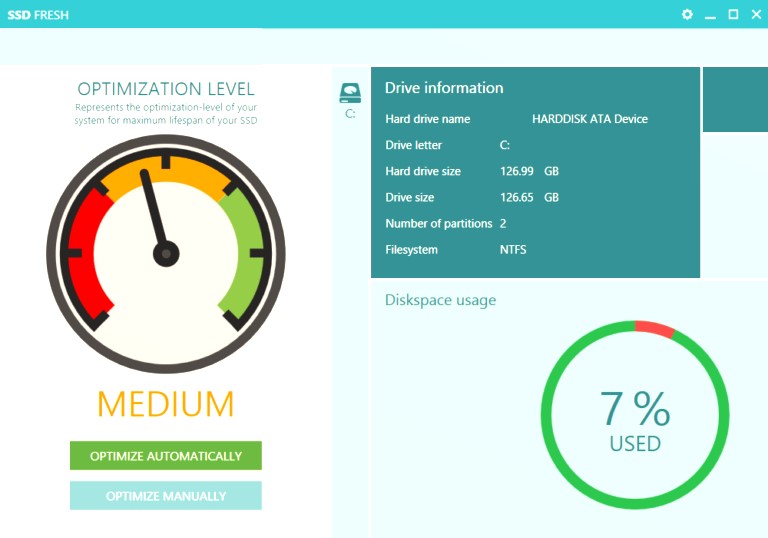768x538 pixels.
Task: Click HARDDISK ATA Device value
Action: (x=590, y=119)
